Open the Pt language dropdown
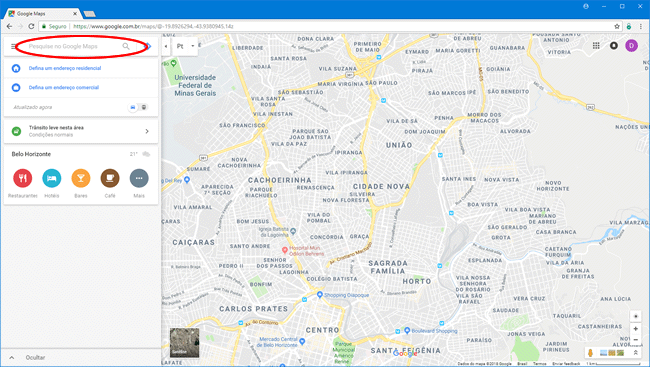Viewport: 650px width, 367px height. pos(185,46)
